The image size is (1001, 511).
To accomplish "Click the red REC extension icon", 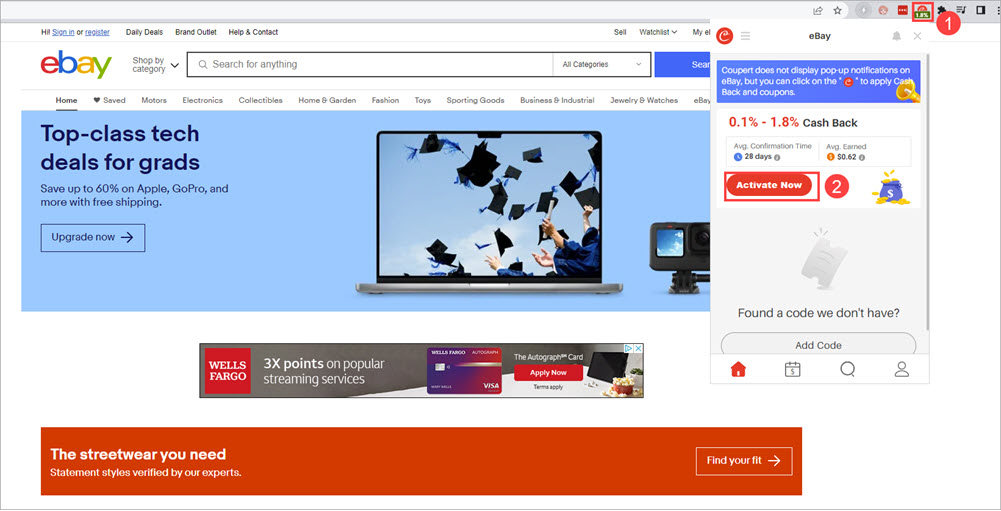I will (903, 10).
